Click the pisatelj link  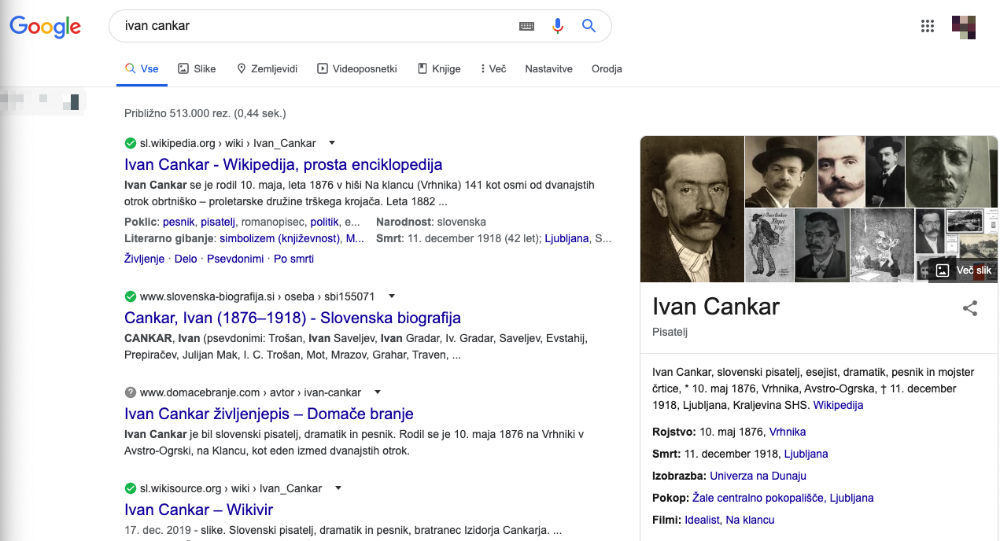click(217, 222)
